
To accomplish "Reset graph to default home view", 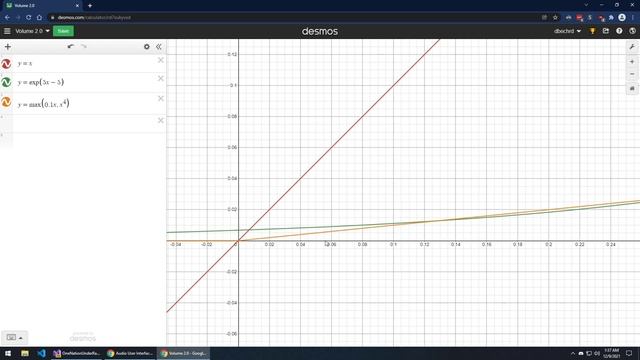I will [x=632, y=89].
